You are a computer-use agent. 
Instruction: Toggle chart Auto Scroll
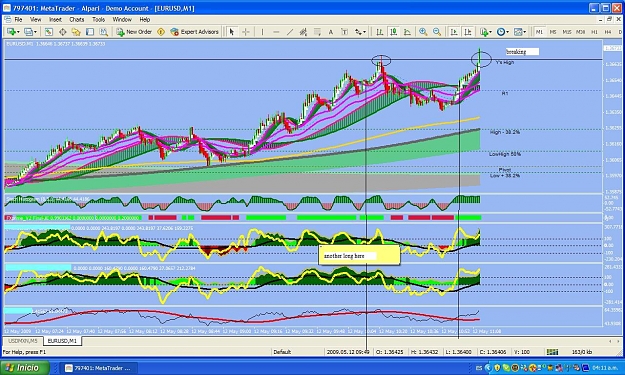tap(454, 32)
